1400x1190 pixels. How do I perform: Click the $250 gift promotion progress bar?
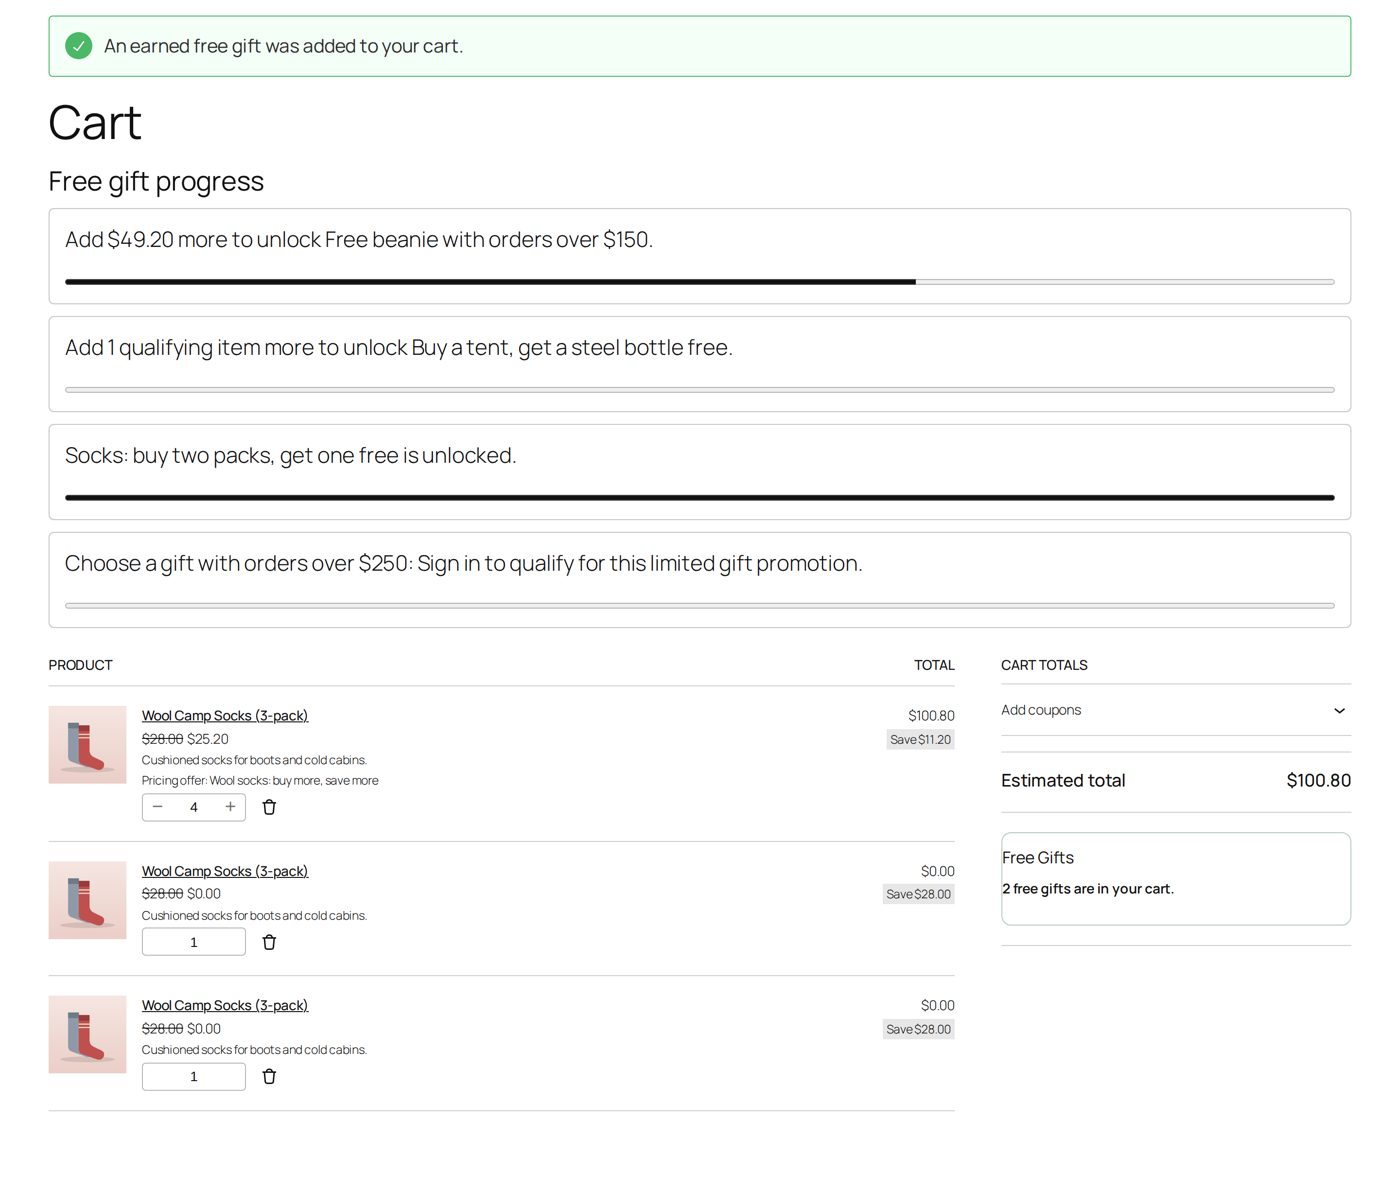click(700, 606)
